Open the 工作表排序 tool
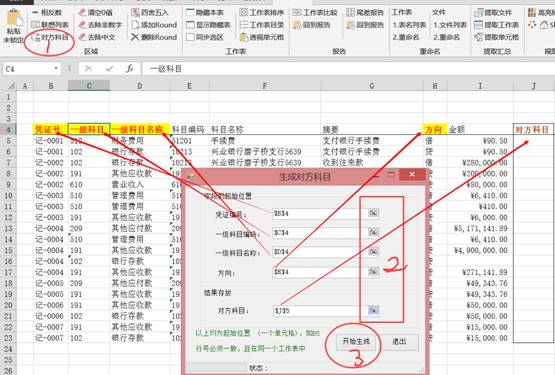The width and height of the screenshot is (555, 375). (x=262, y=13)
